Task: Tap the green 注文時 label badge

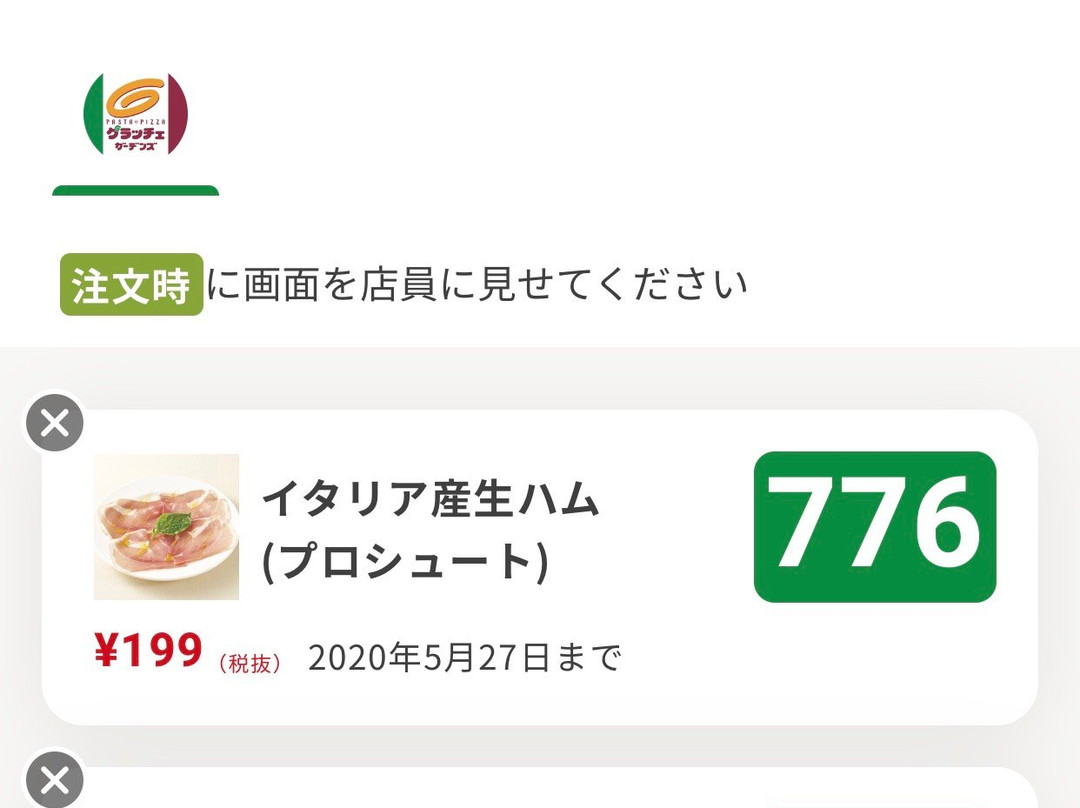Action: click(x=131, y=284)
